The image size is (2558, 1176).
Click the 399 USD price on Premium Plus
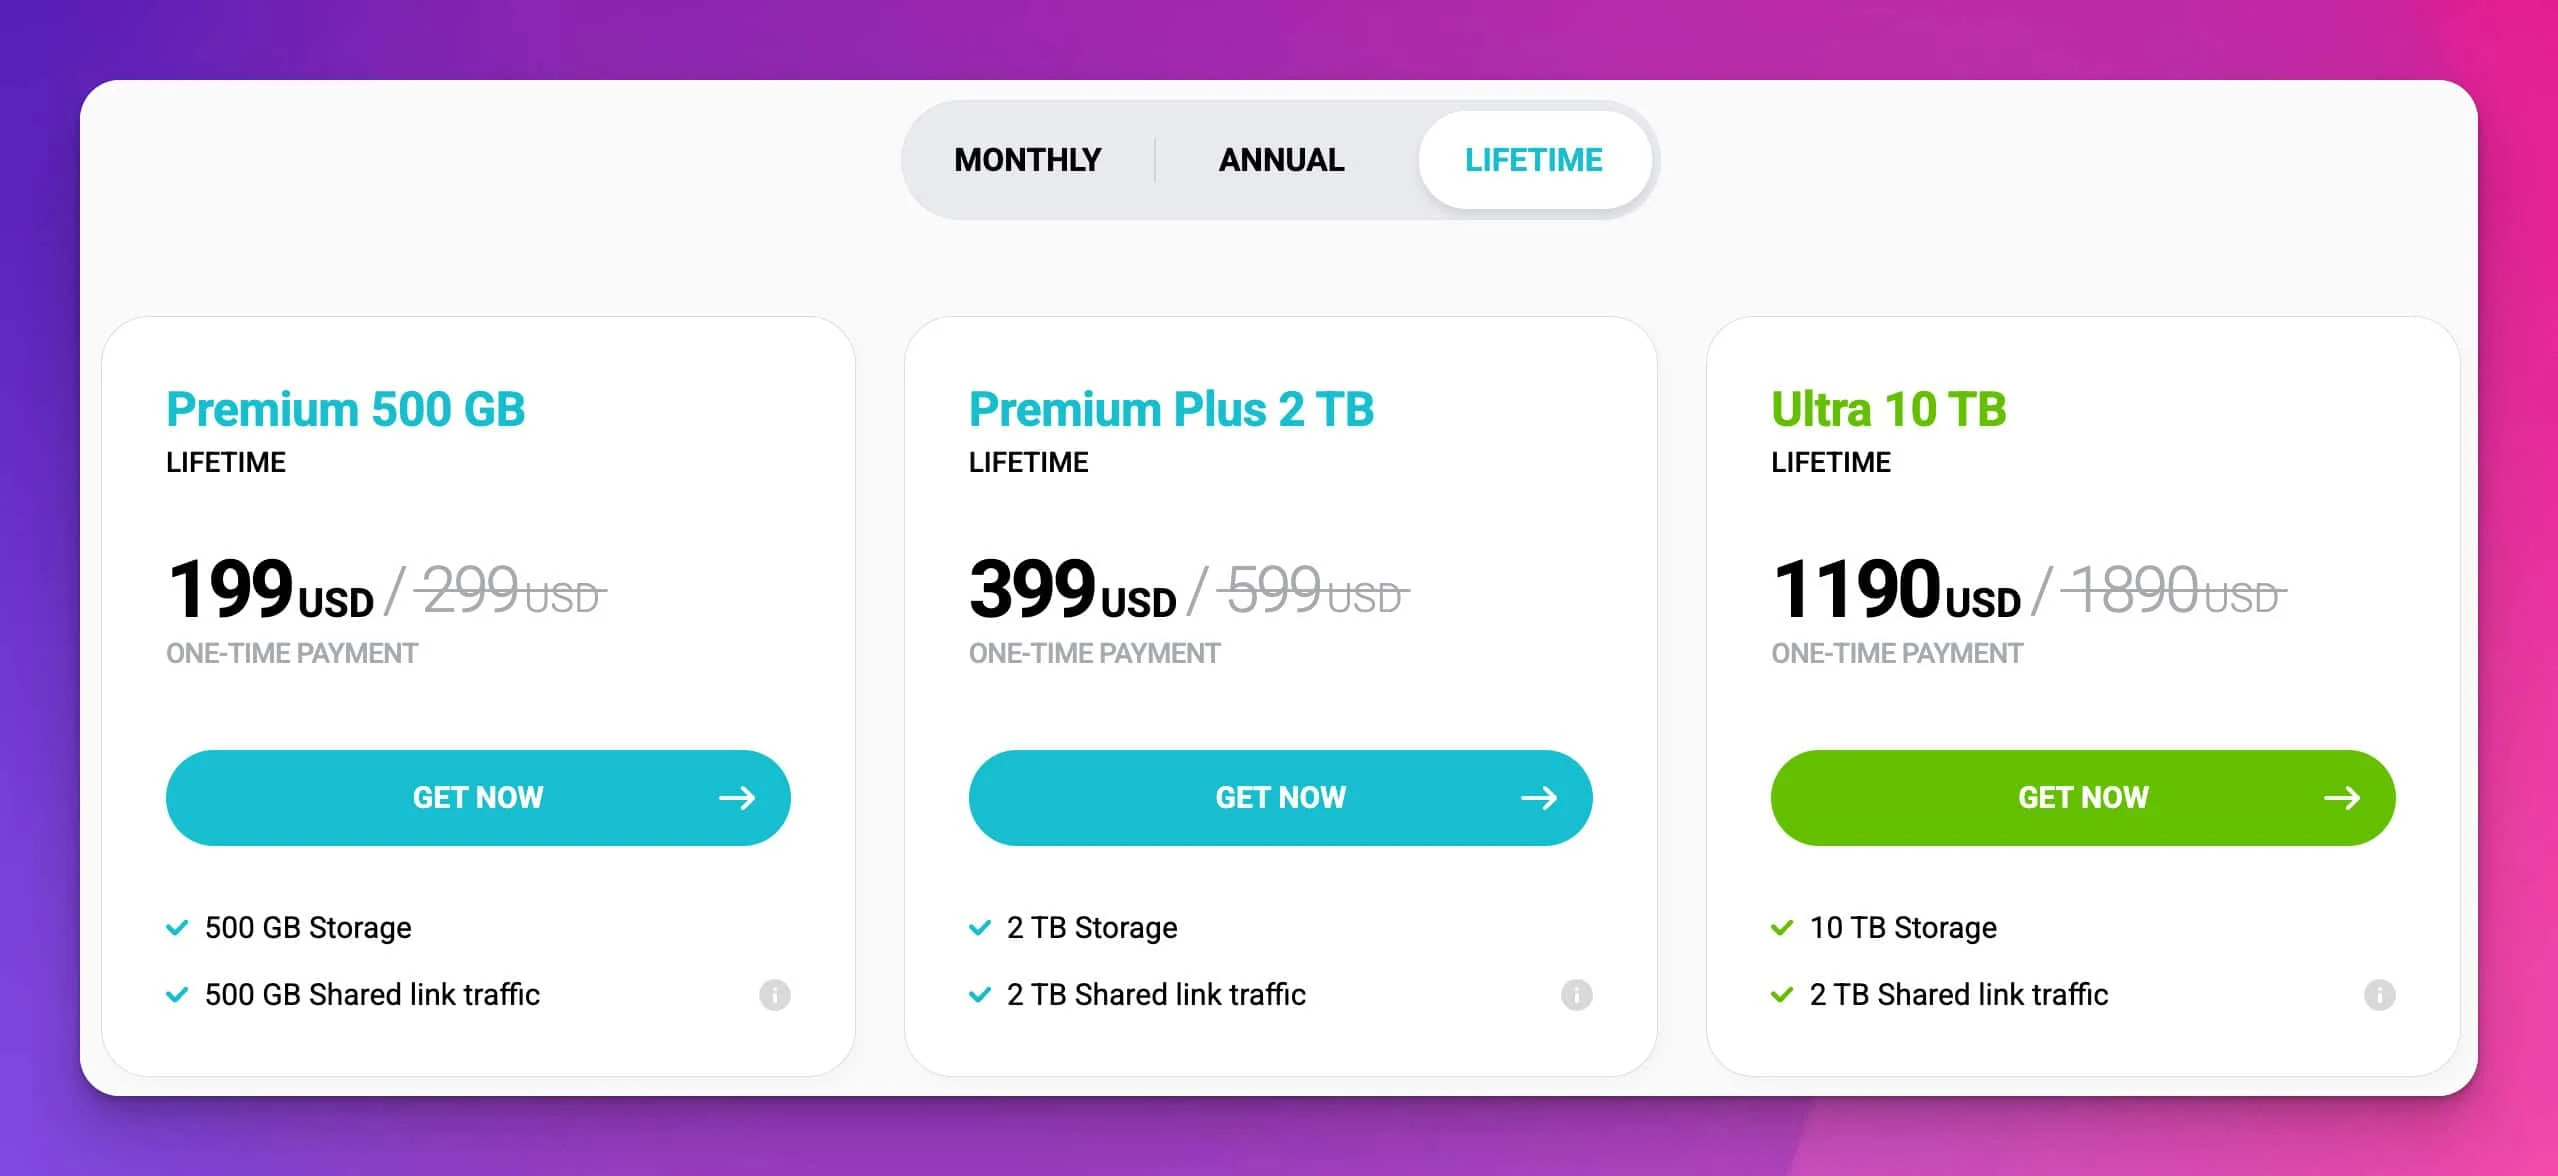[1073, 592]
